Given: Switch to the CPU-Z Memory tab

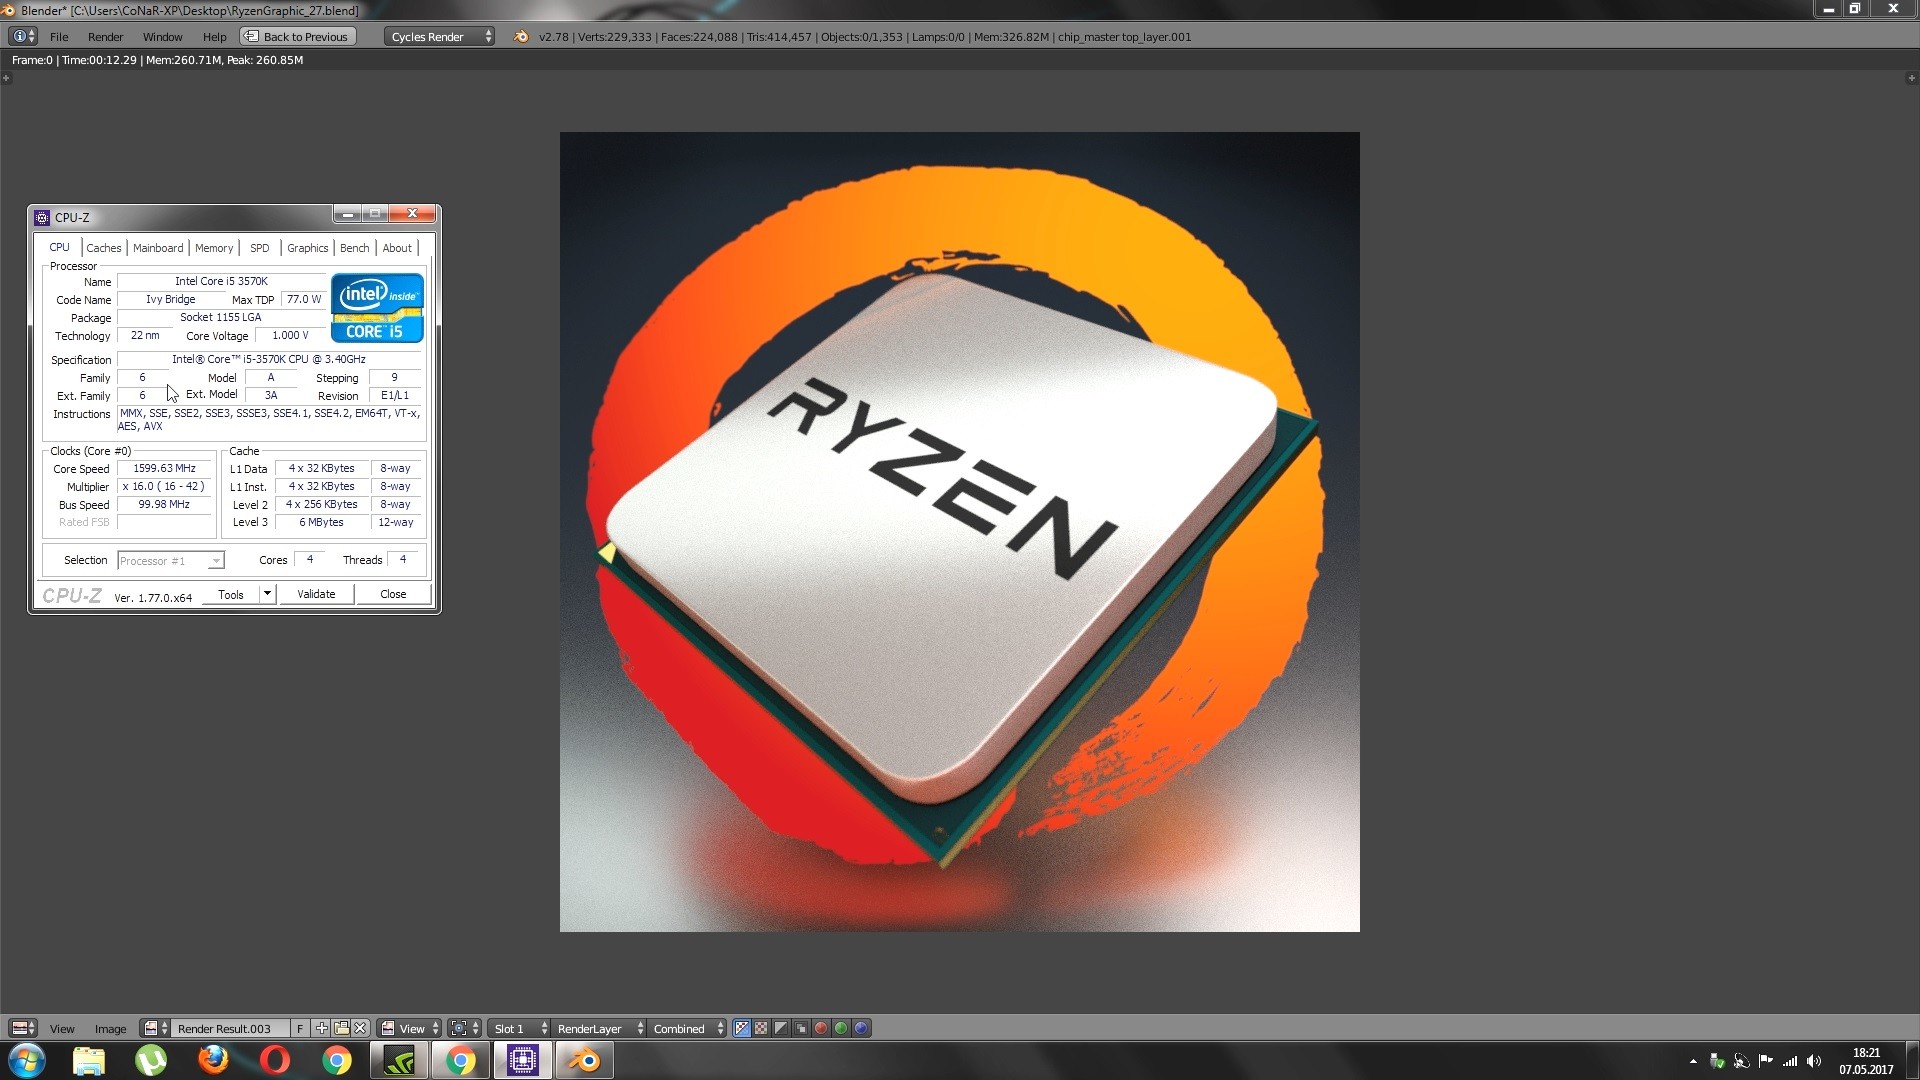Looking at the screenshot, I should pos(214,248).
